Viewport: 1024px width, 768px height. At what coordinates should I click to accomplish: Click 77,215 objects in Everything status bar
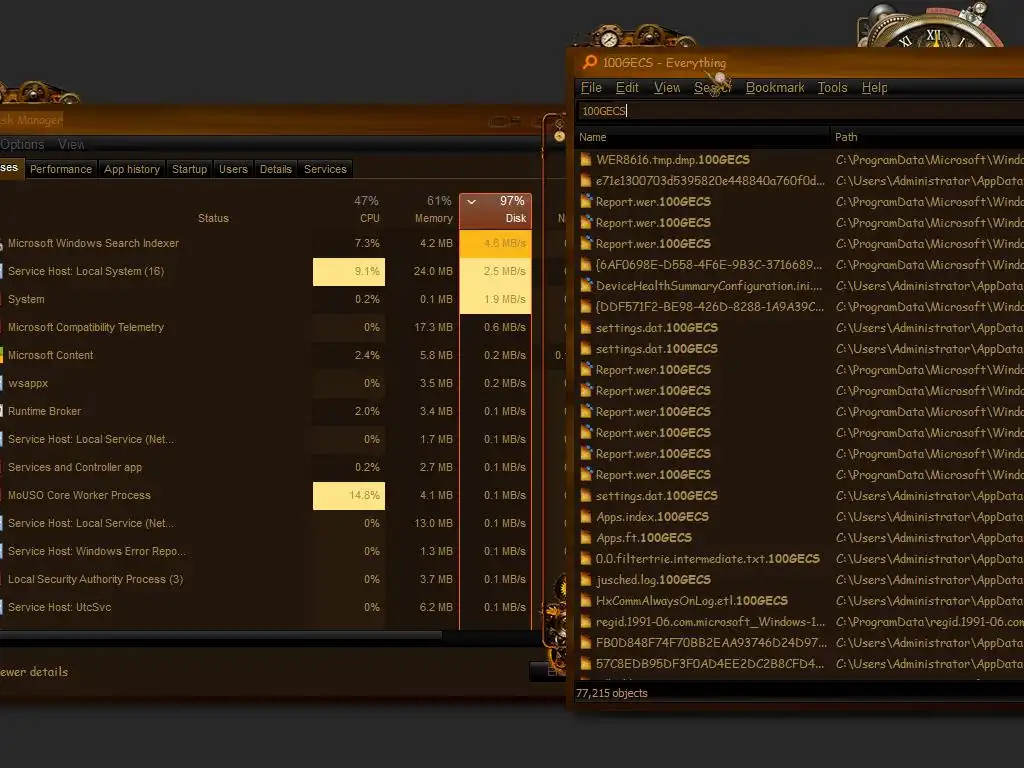coord(611,693)
